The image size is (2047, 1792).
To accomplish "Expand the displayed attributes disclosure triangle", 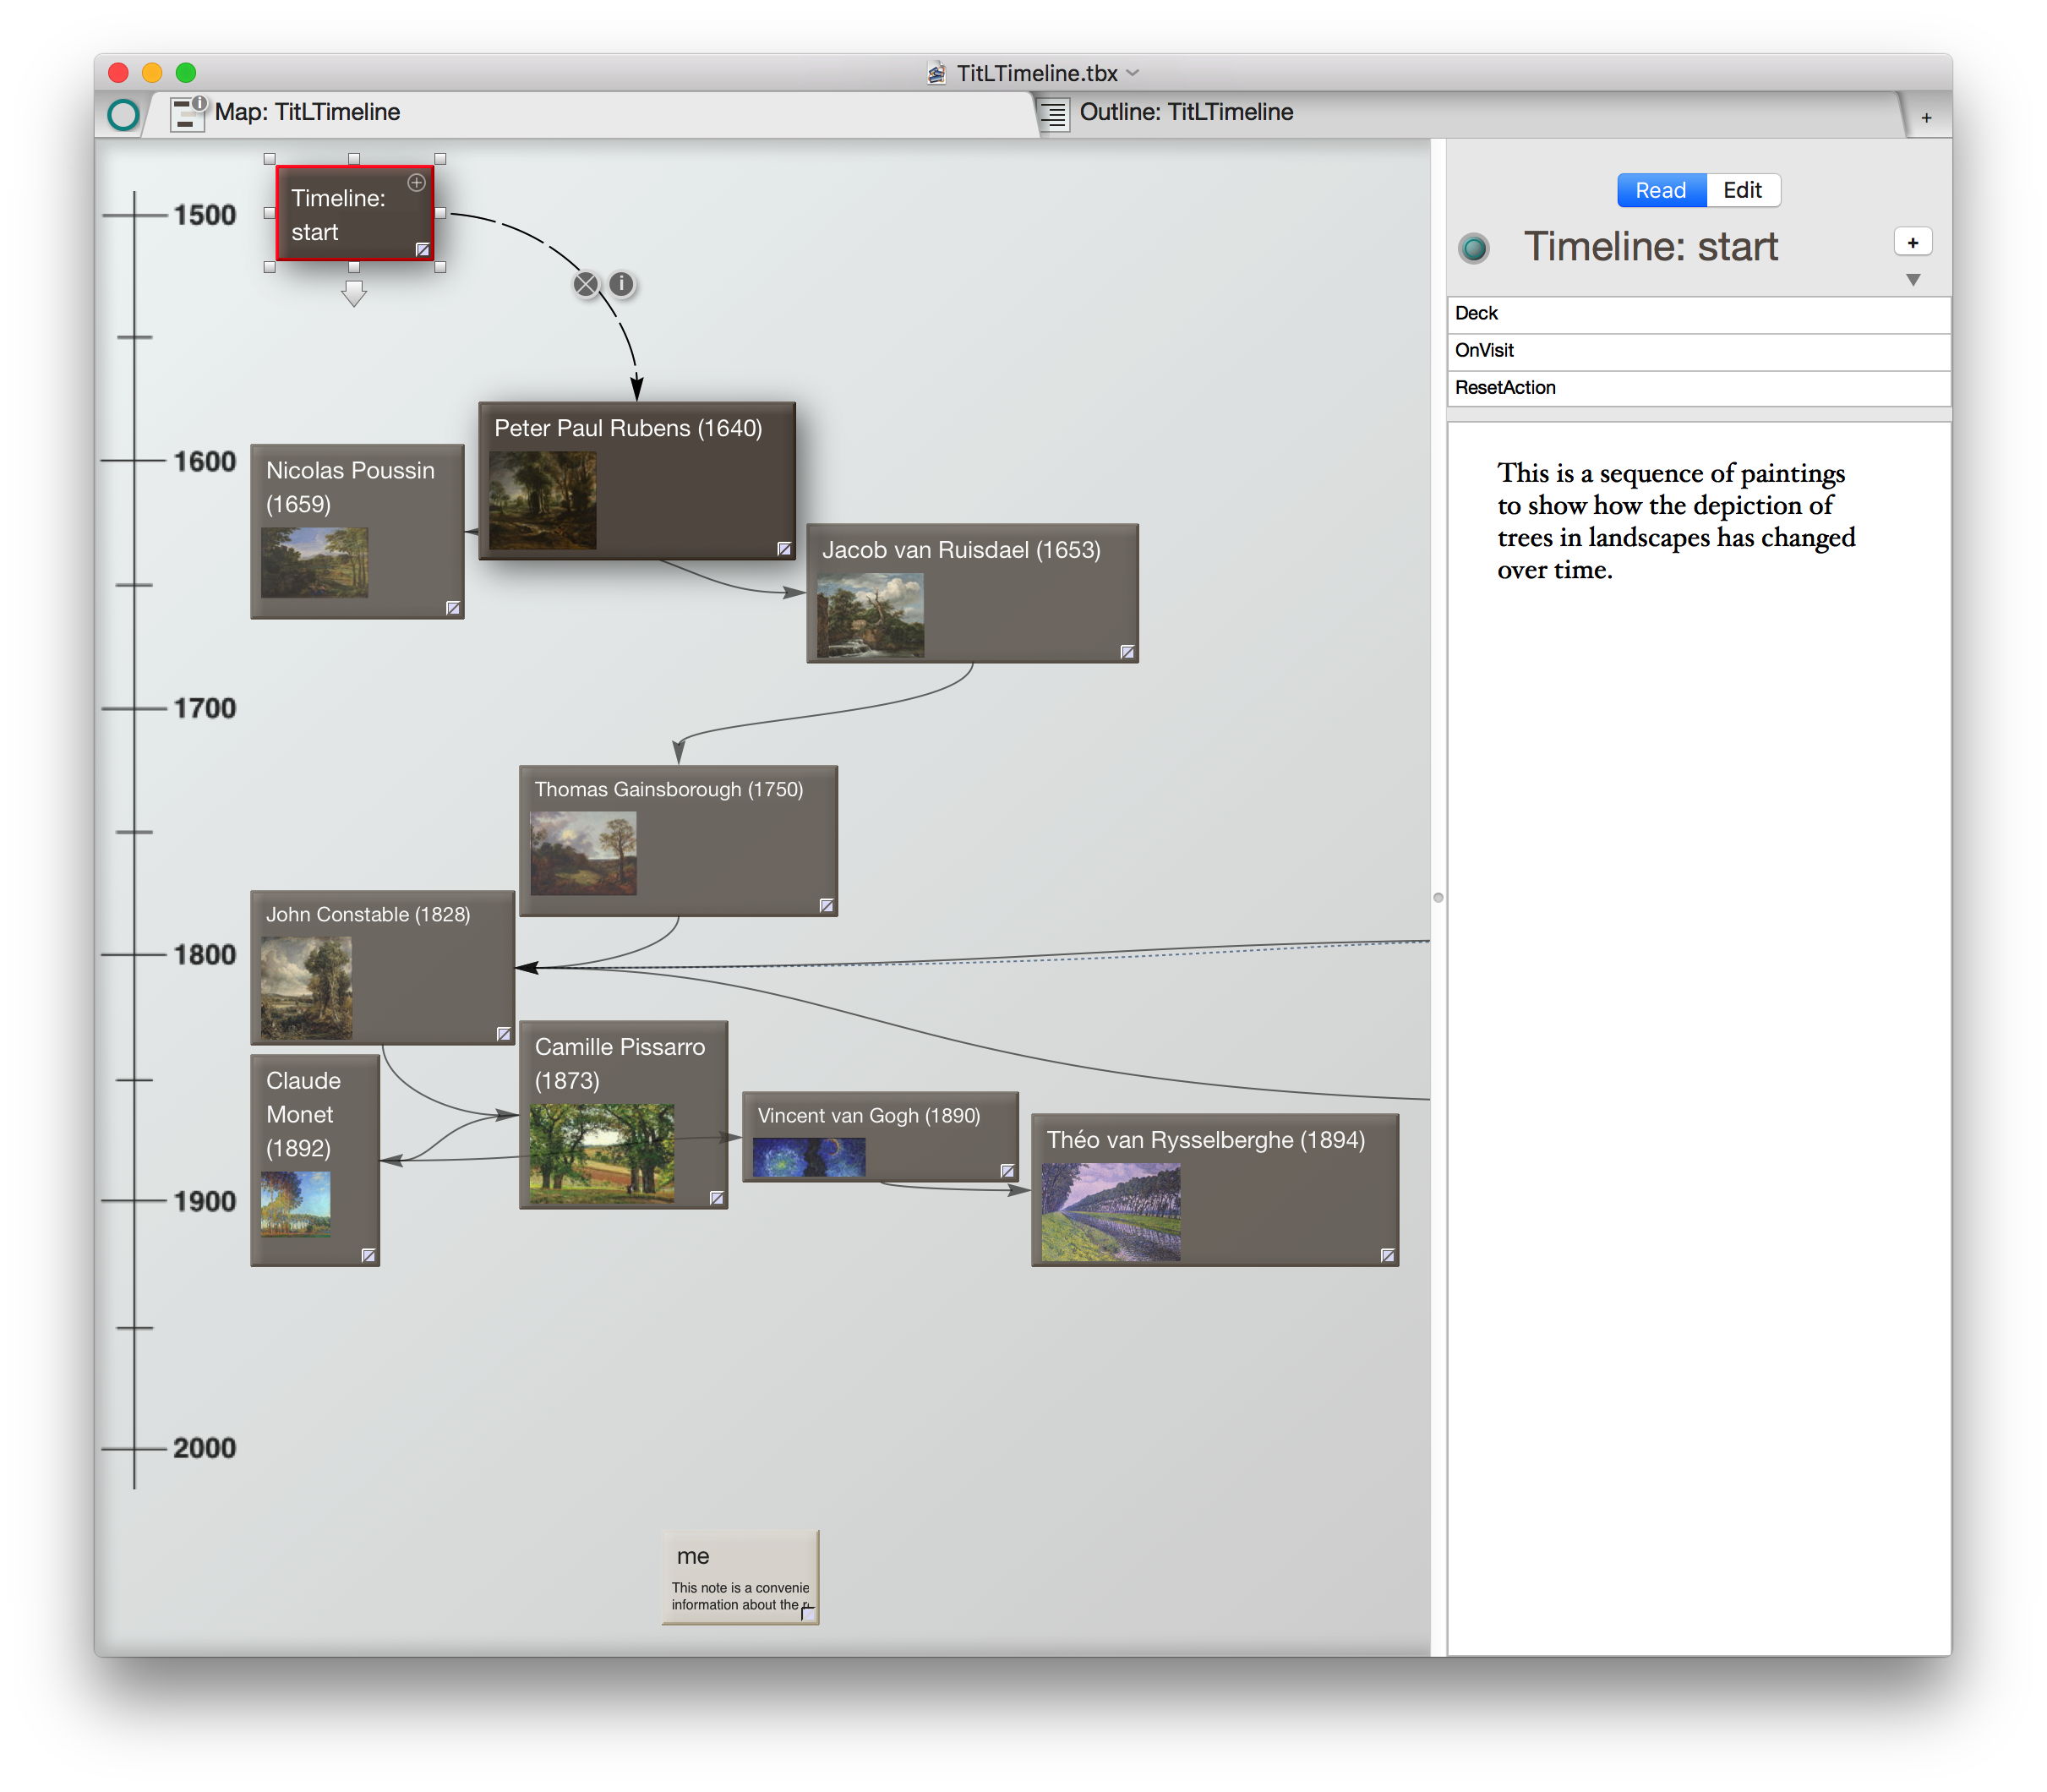I will click(1912, 281).
